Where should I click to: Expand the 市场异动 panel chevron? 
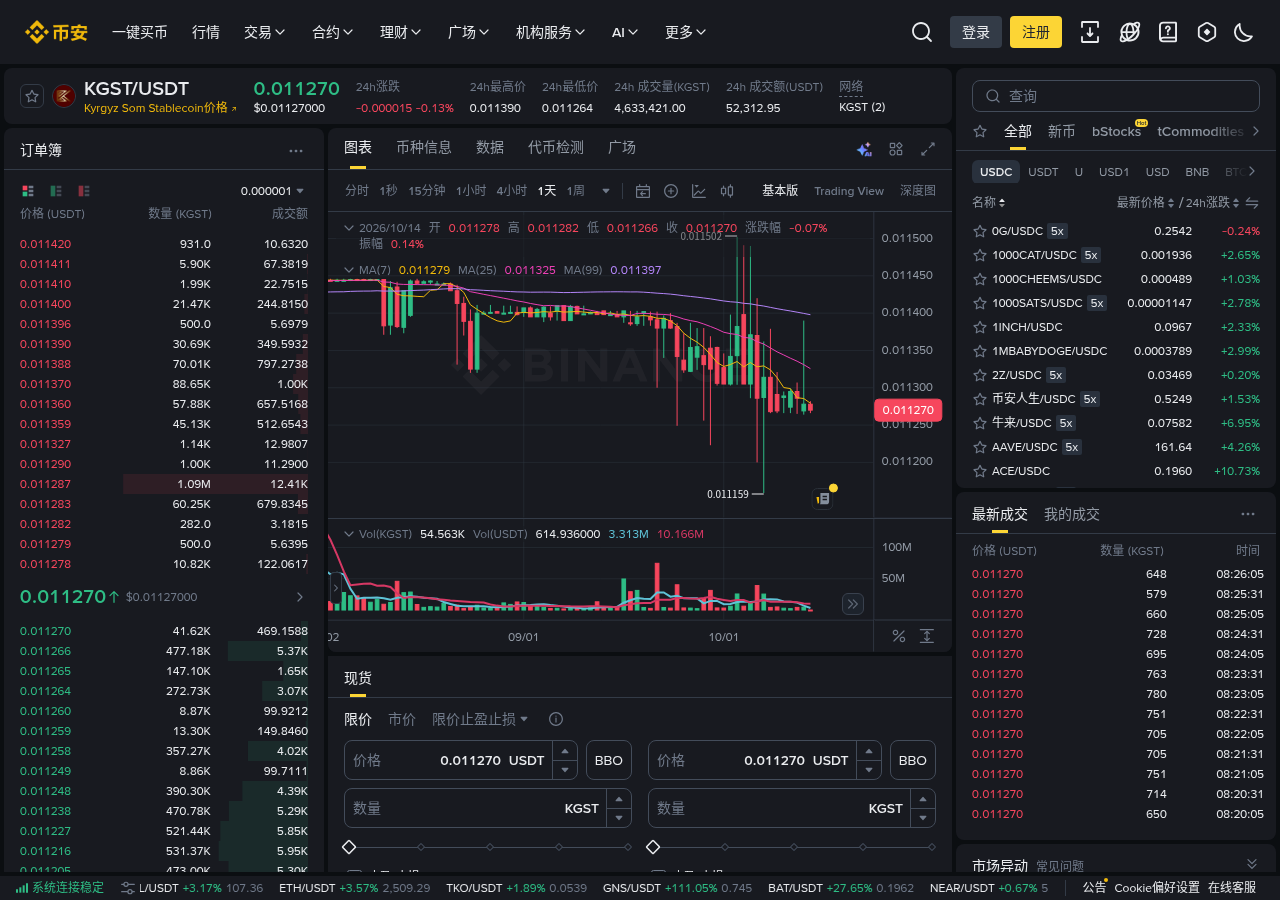click(1251, 864)
